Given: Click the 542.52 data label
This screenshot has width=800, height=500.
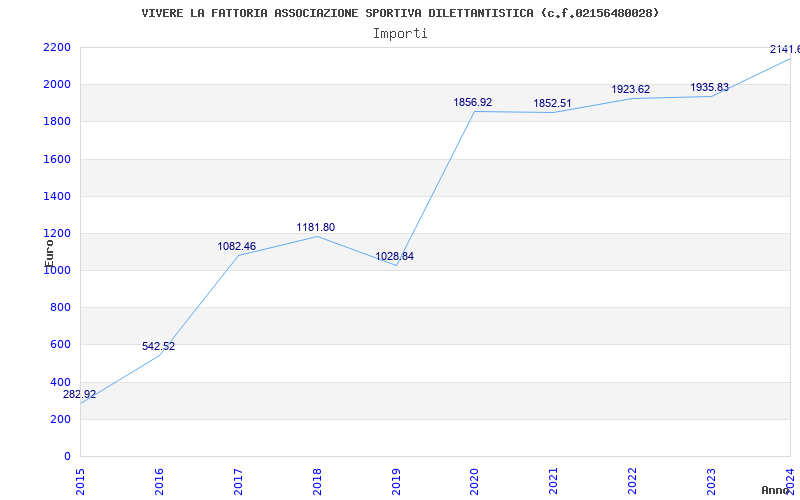Looking at the screenshot, I should [x=159, y=346].
